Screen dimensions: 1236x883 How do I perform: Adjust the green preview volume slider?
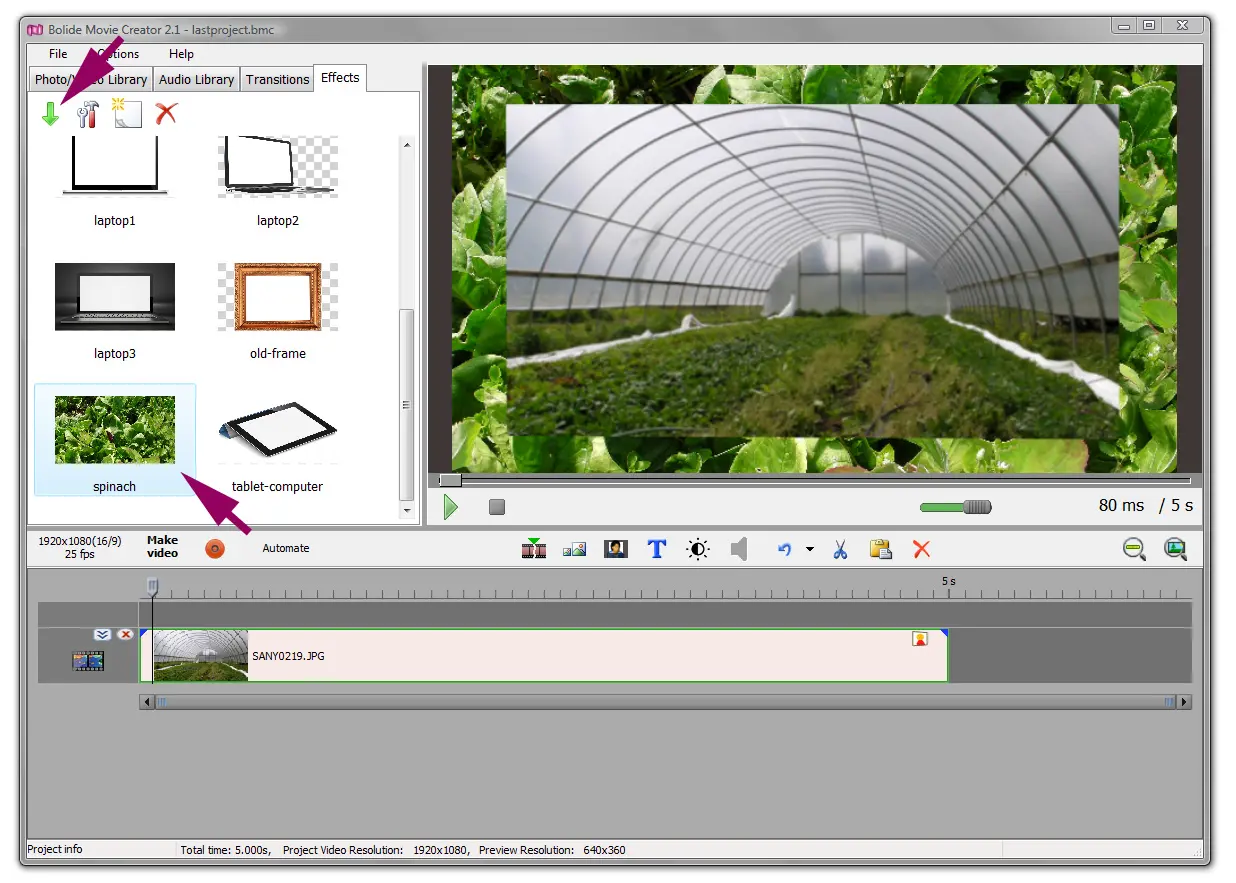tap(955, 507)
